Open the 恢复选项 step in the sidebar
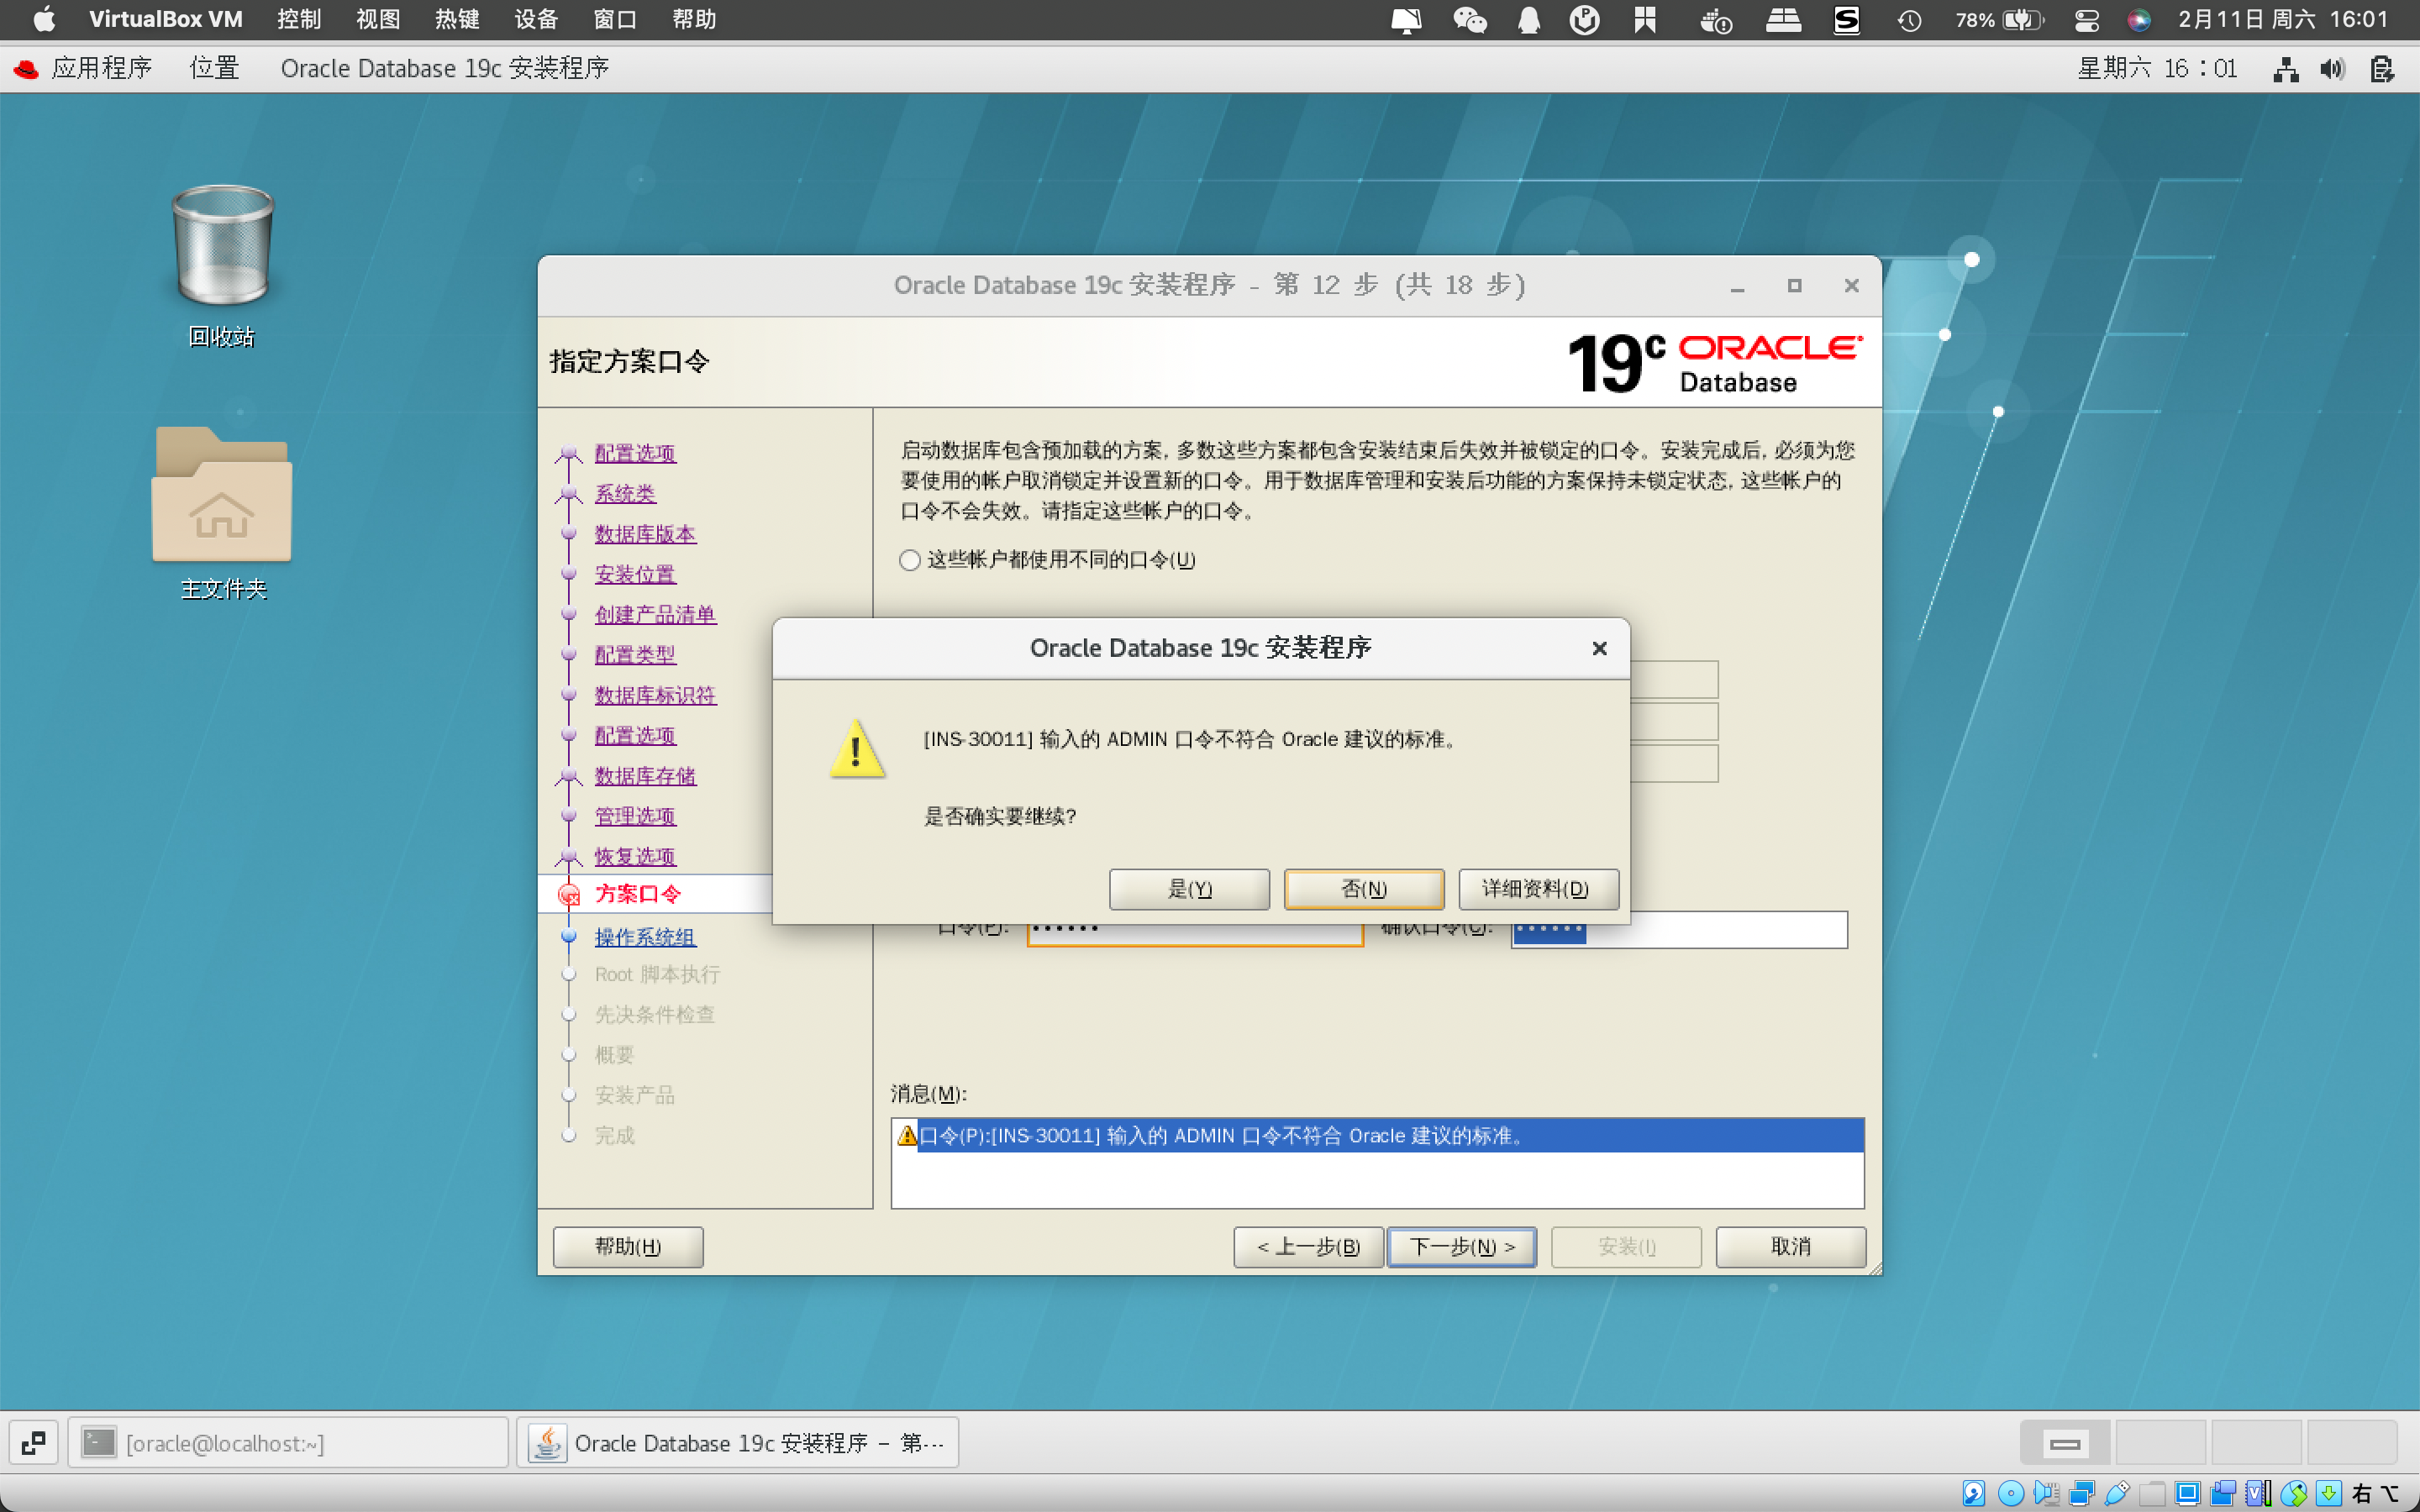 click(x=635, y=856)
